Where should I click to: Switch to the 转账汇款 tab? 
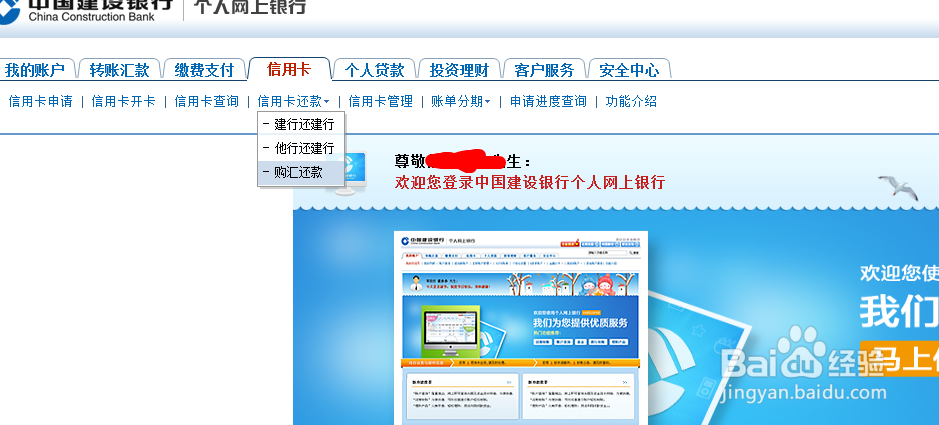(119, 70)
